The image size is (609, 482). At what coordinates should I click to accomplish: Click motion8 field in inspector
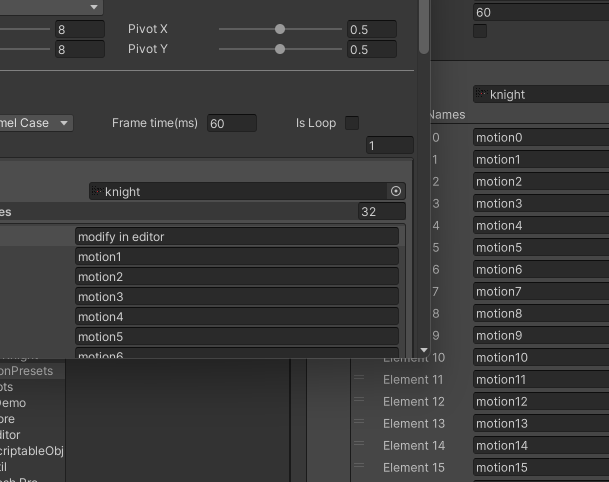click(541, 313)
